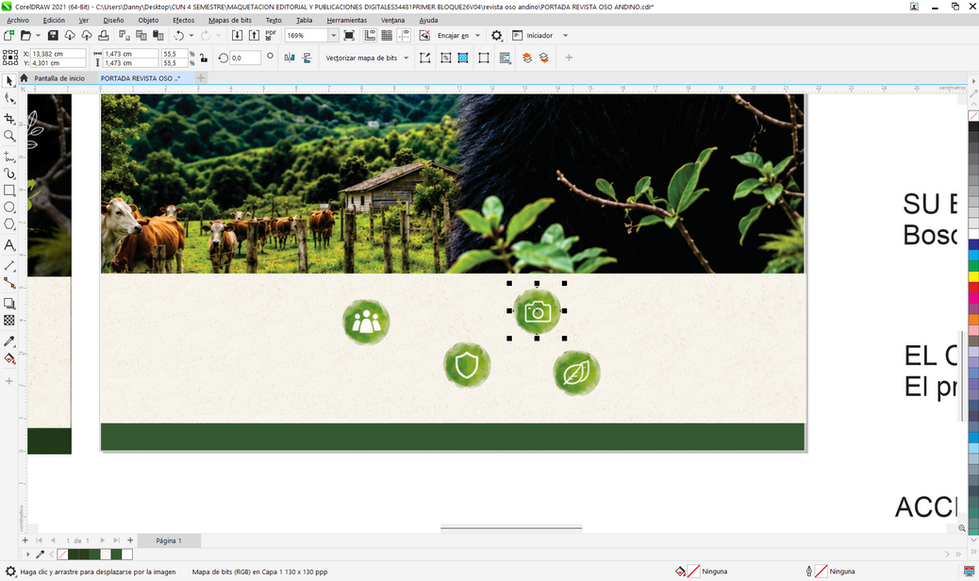Screen dimensions: 979x581
Task: Expand the Encajar en dropdown
Action: tap(478, 36)
